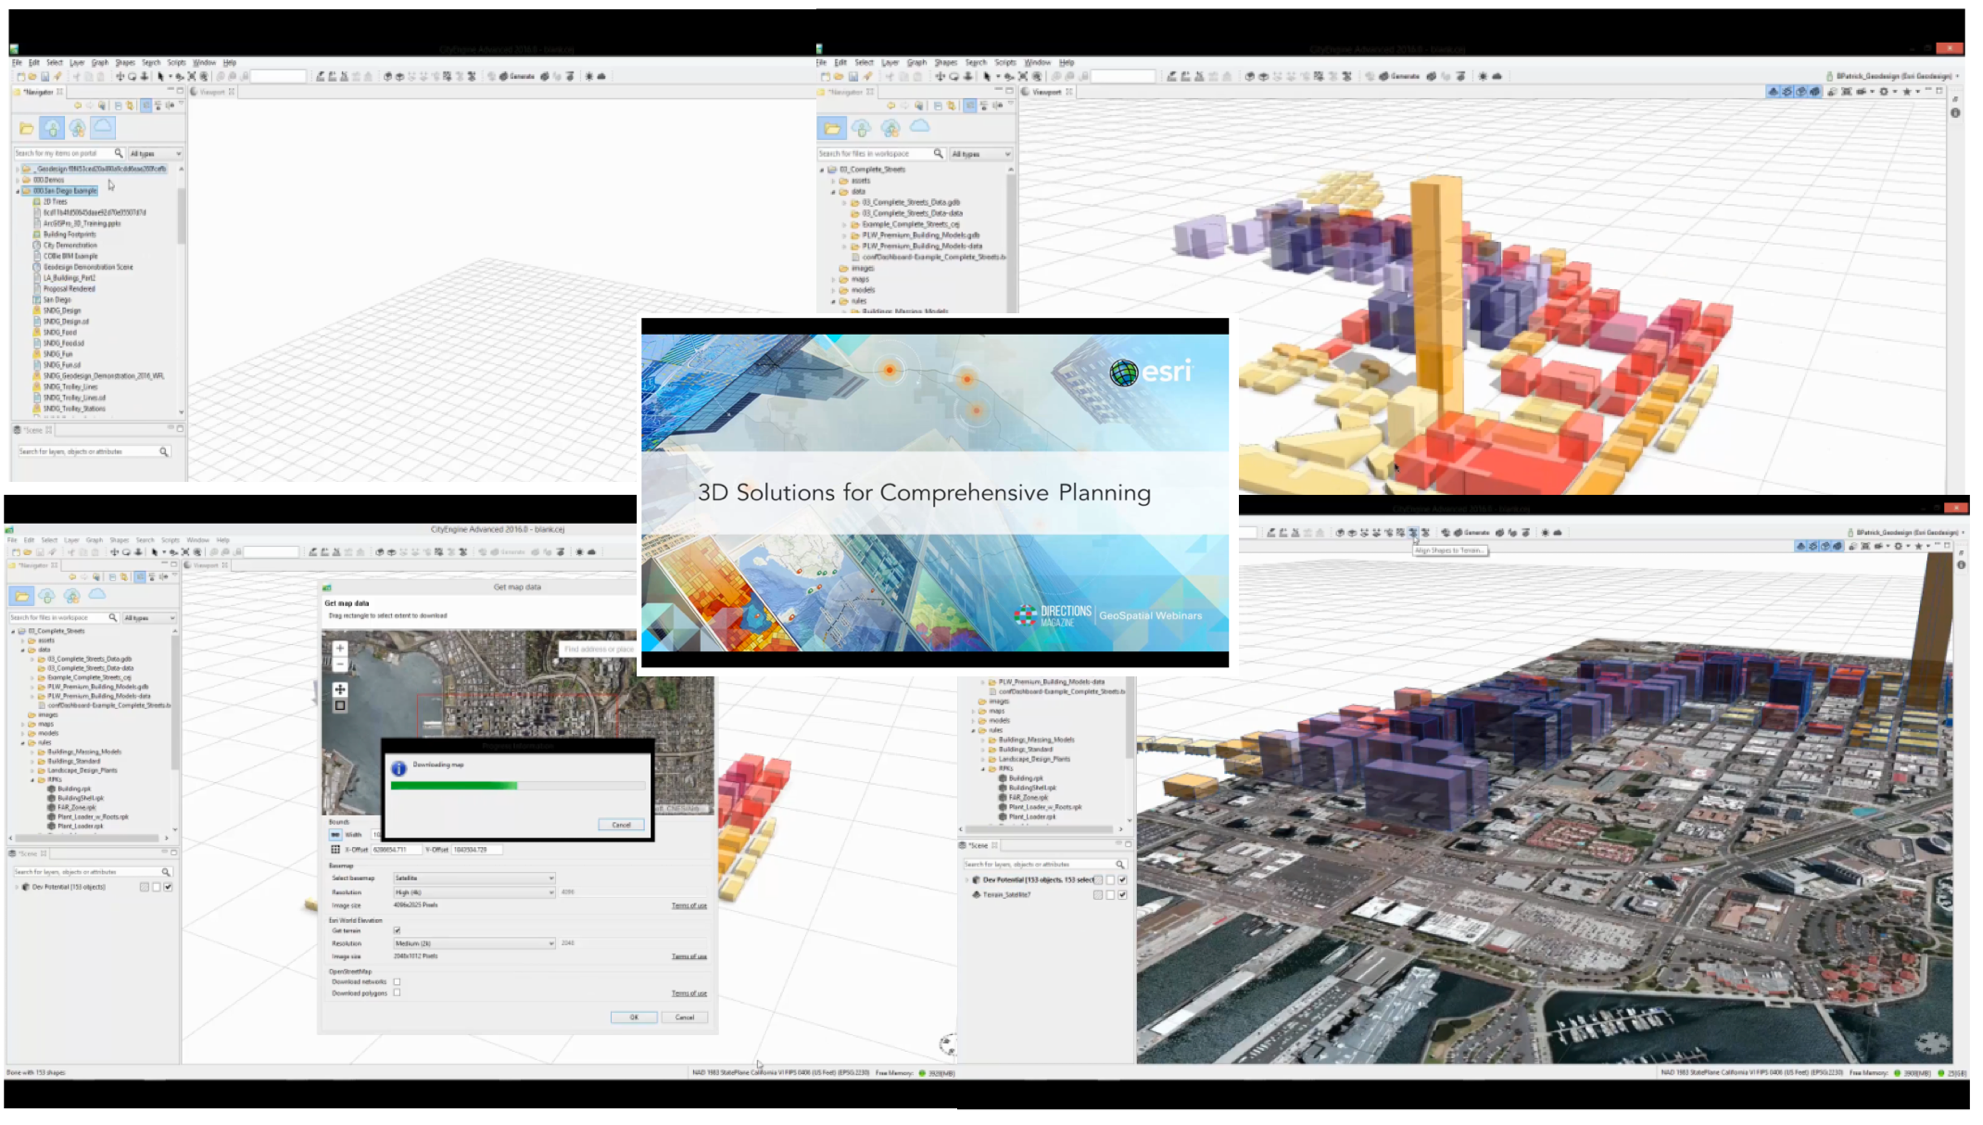1983x1125 pixels.
Task: Open Layer menu in bottom-left window
Action: click(71, 540)
